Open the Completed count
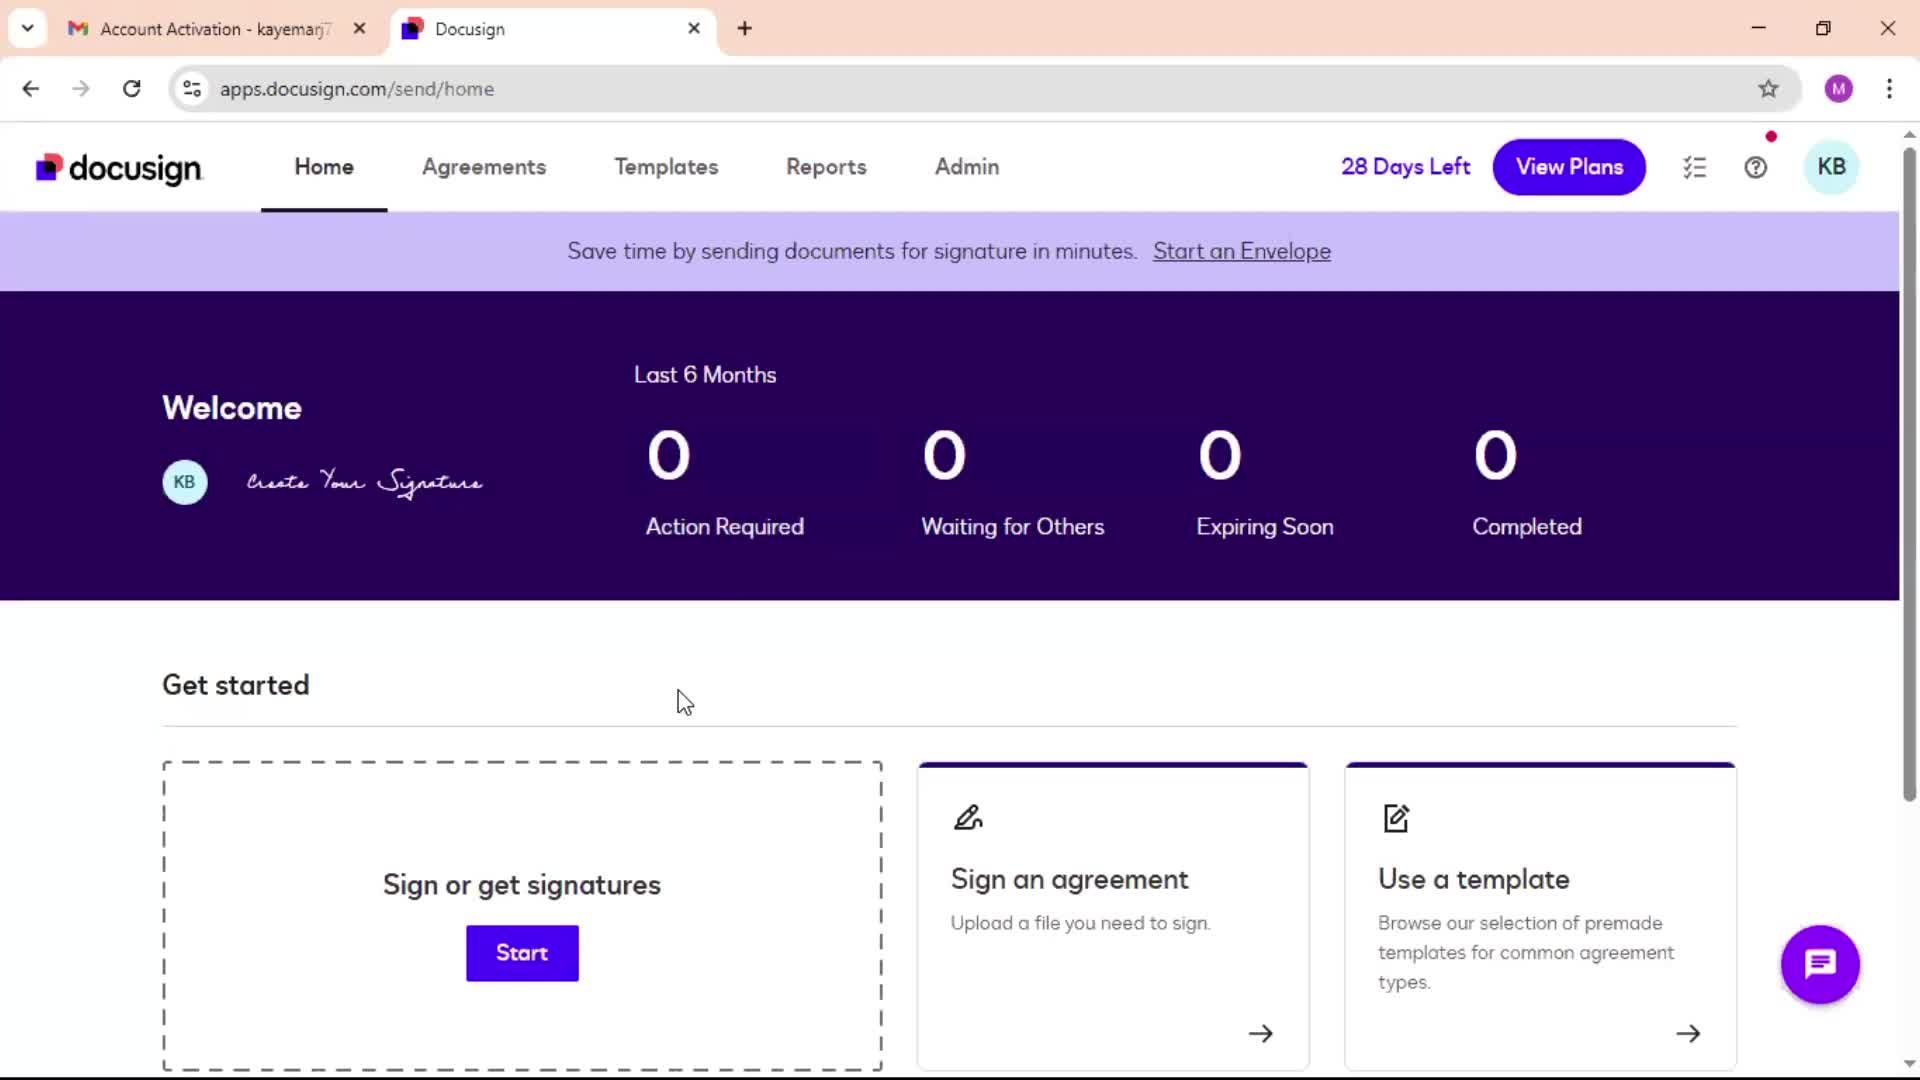This screenshot has height=1080, width=1920. [1526, 484]
